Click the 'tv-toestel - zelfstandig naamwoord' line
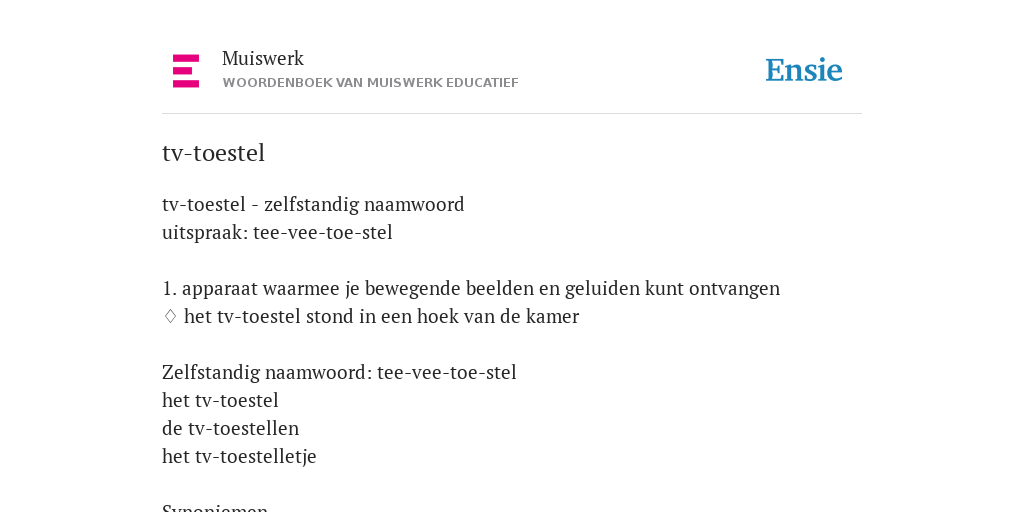The height and width of the screenshot is (512, 1024). [x=313, y=204]
